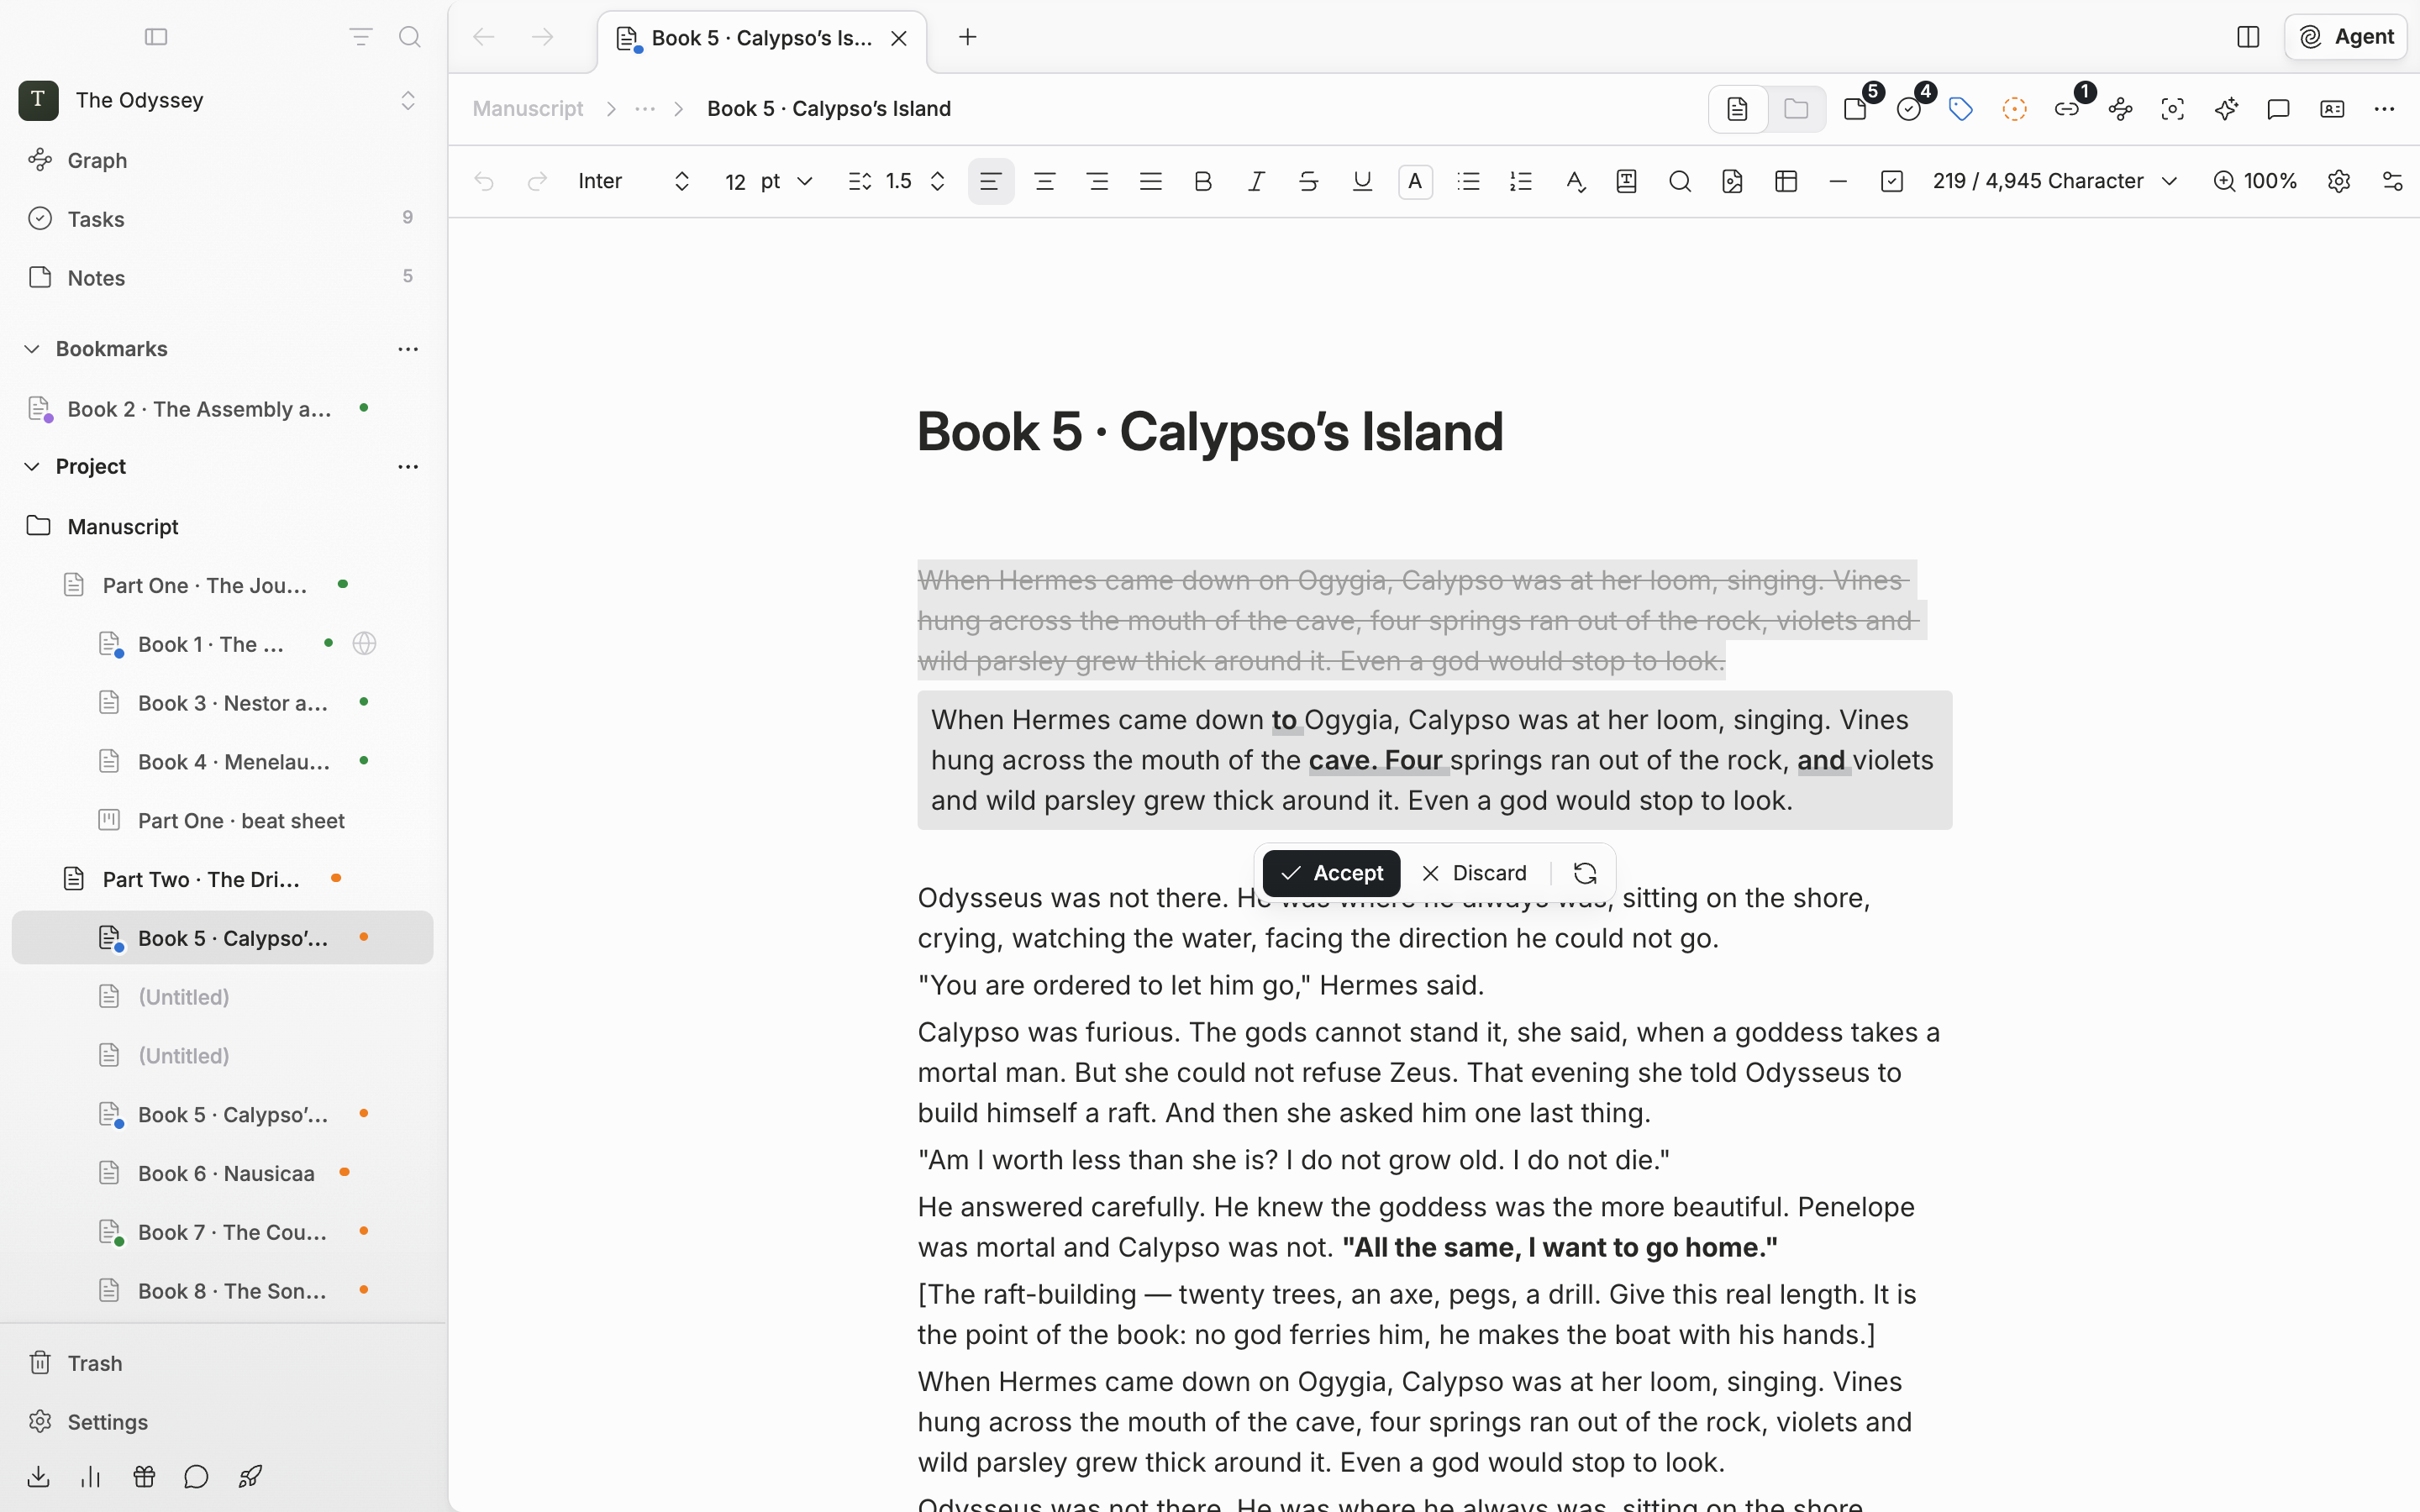Open a new tab with plus
Screen dimensions: 2420x1512
pyautogui.click(x=967, y=37)
